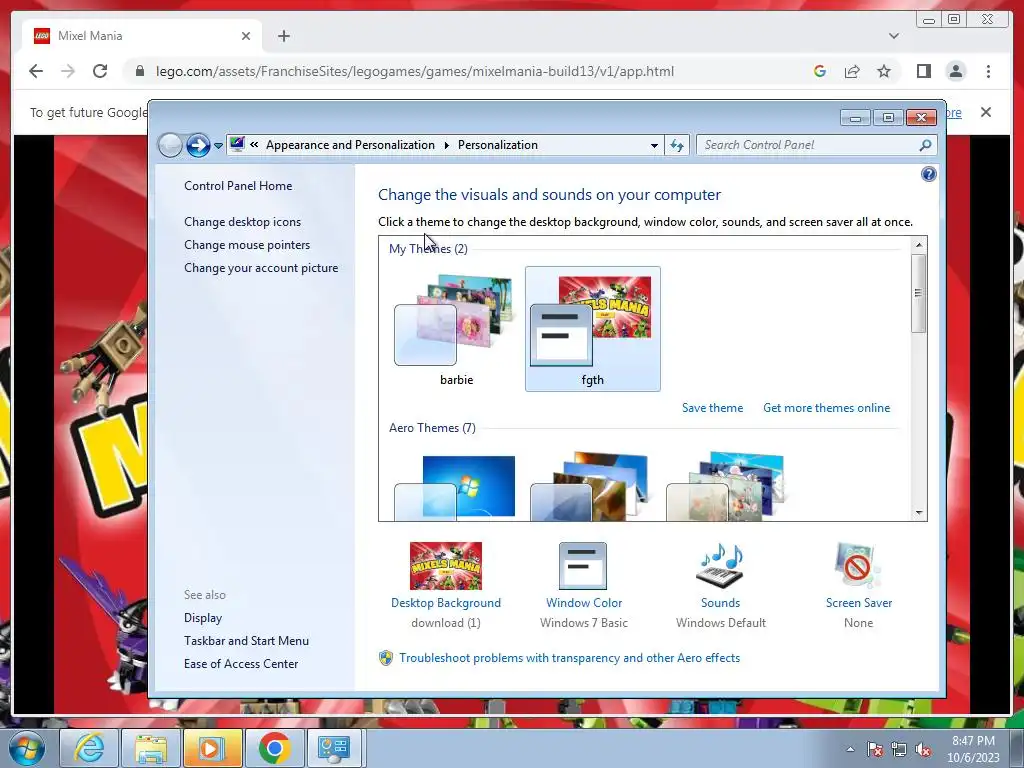
Task: Click the blue Help question mark icon
Action: click(x=929, y=174)
